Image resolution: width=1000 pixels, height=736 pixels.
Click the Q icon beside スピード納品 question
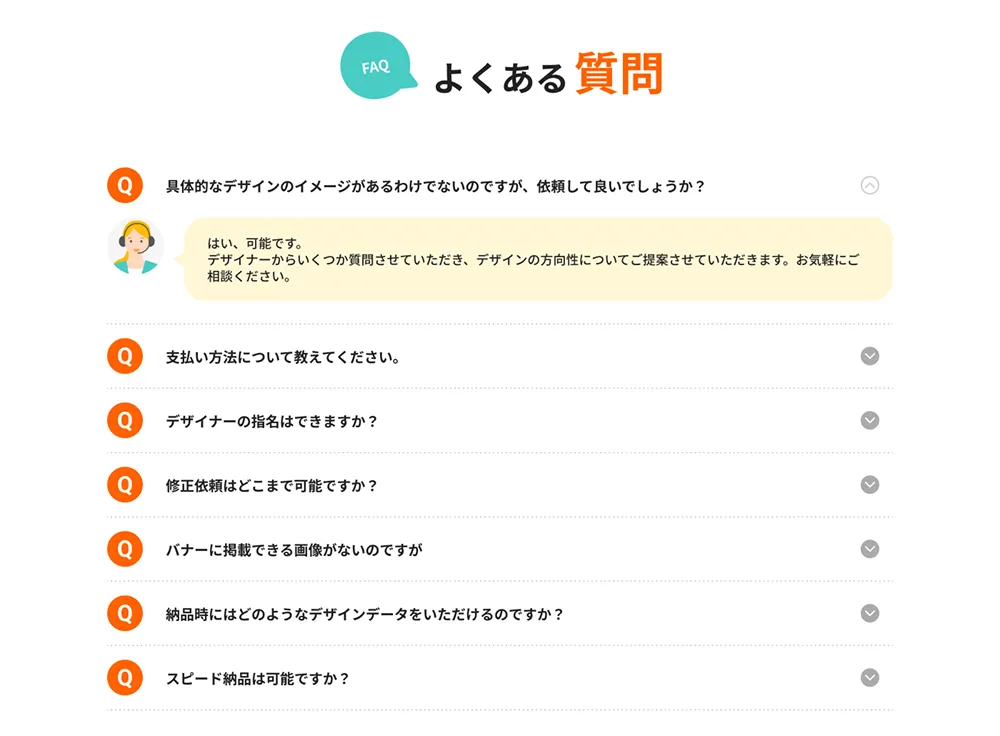[x=125, y=677]
